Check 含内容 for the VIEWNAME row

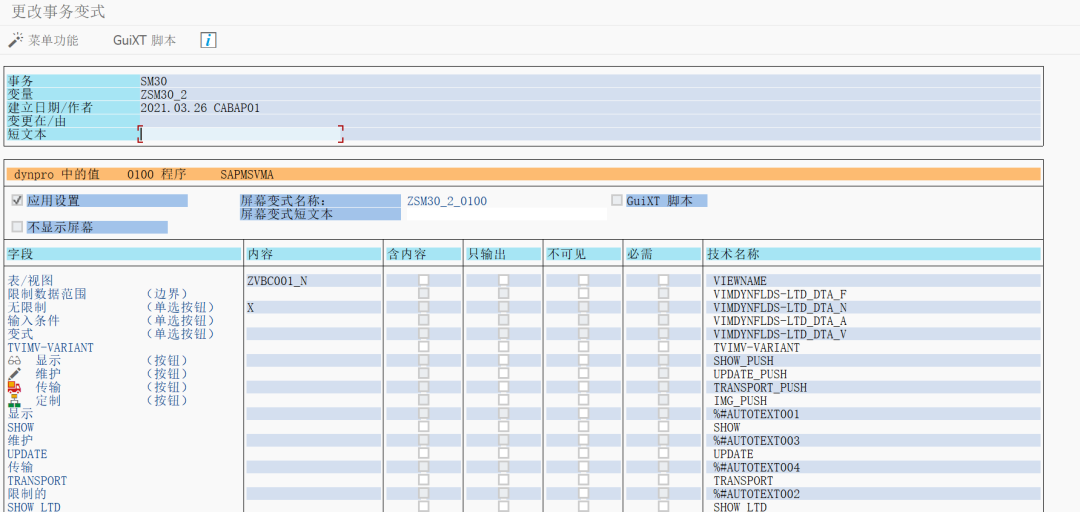[x=424, y=280]
